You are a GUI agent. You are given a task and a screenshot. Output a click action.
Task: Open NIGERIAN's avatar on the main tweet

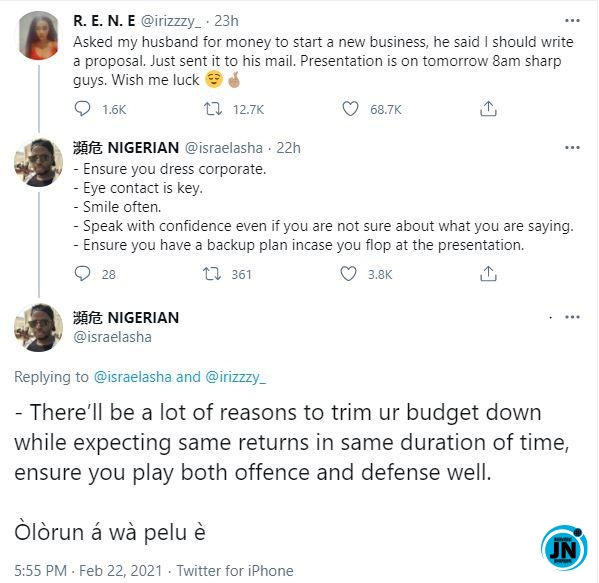coord(39,328)
